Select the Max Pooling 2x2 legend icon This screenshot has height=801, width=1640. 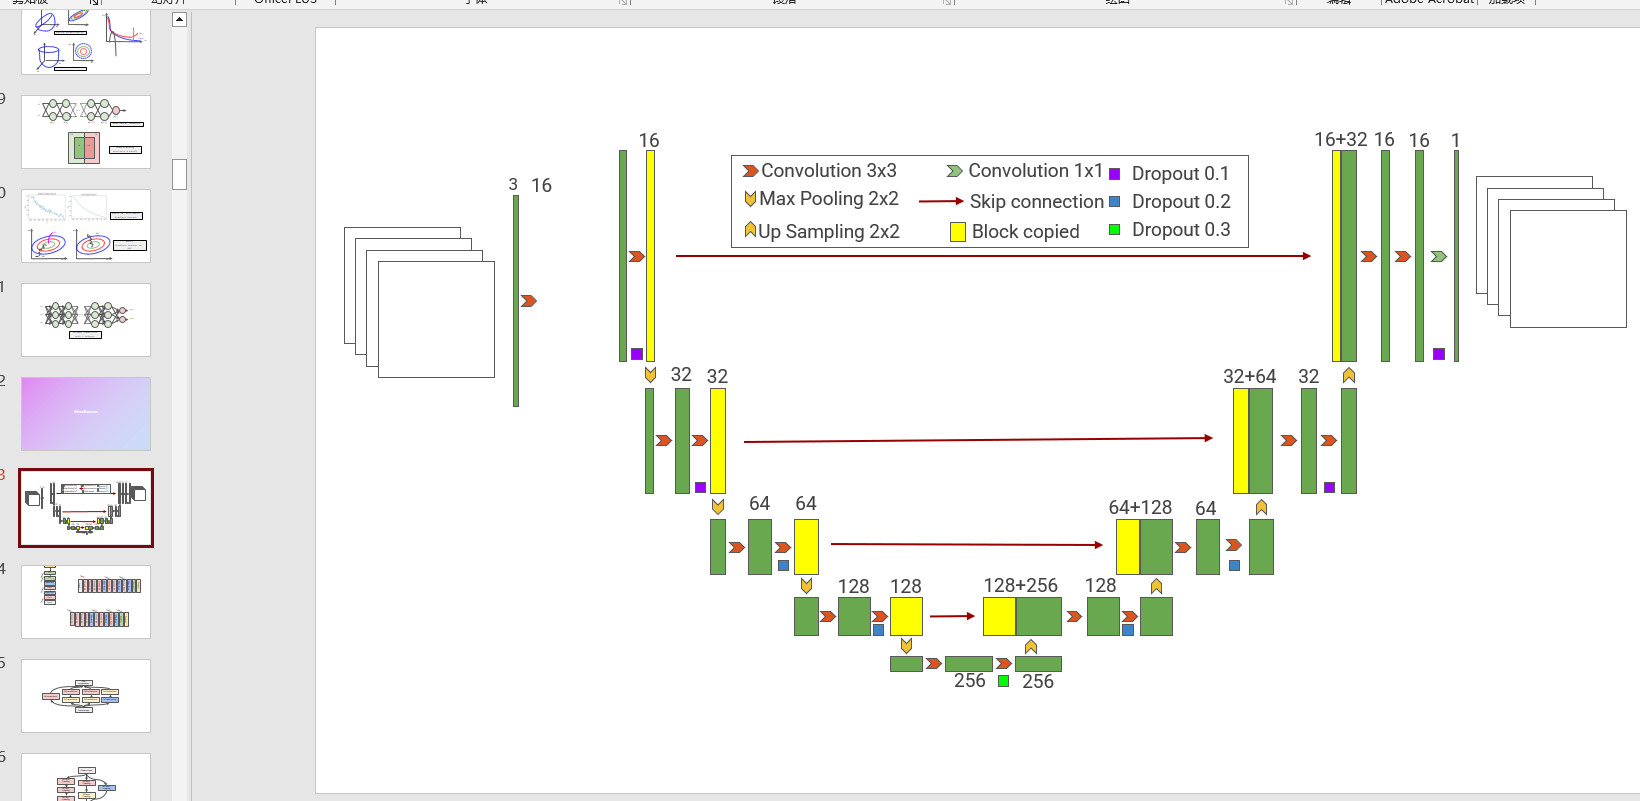pyautogui.click(x=750, y=199)
